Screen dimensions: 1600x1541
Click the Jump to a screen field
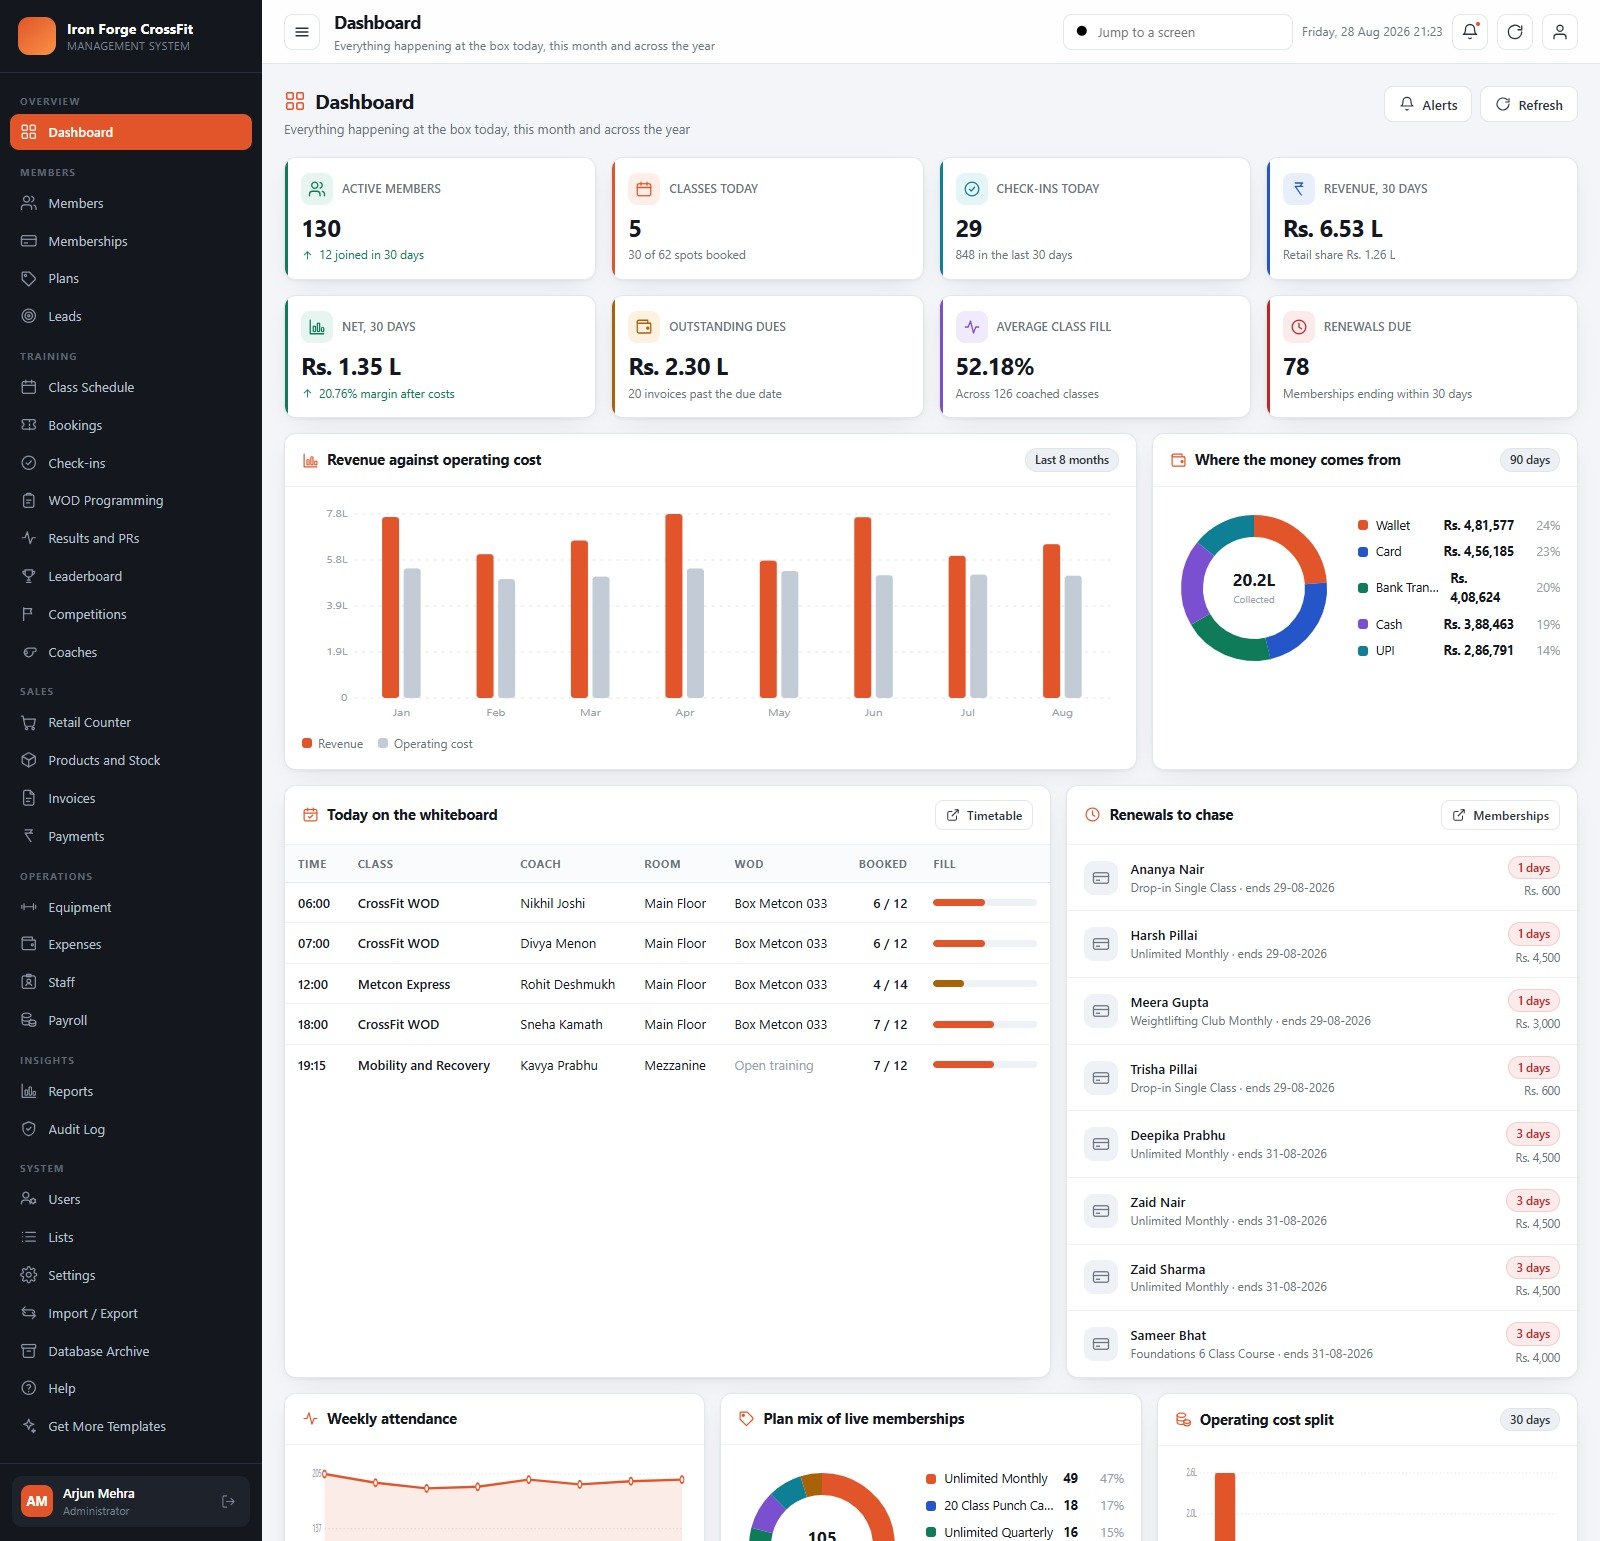(1178, 32)
